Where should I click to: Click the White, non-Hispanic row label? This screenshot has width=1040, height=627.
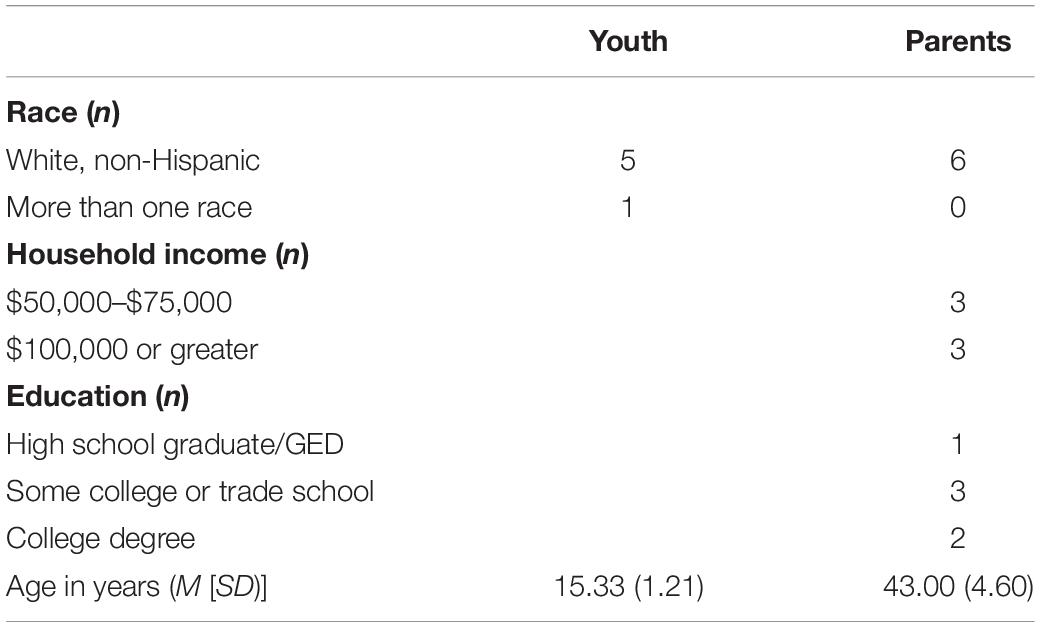pyautogui.click(x=133, y=161)
